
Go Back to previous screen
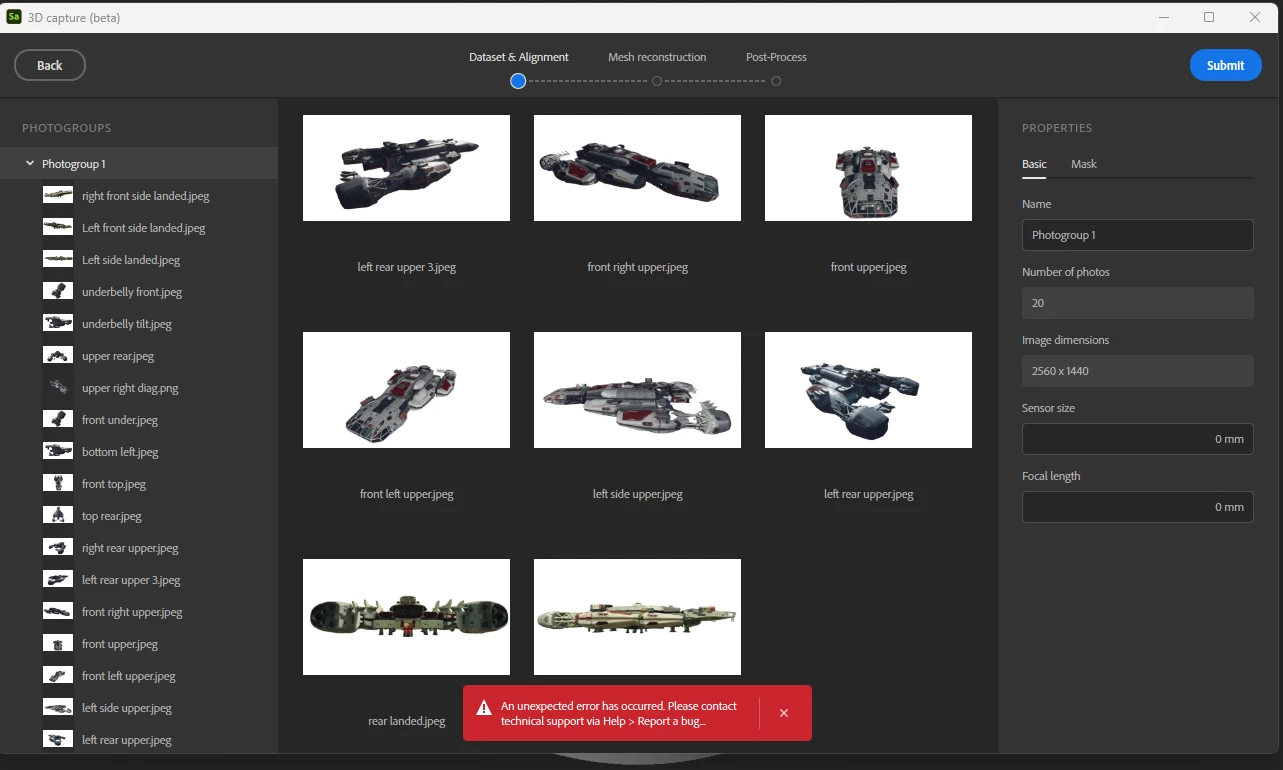point(50,65)
